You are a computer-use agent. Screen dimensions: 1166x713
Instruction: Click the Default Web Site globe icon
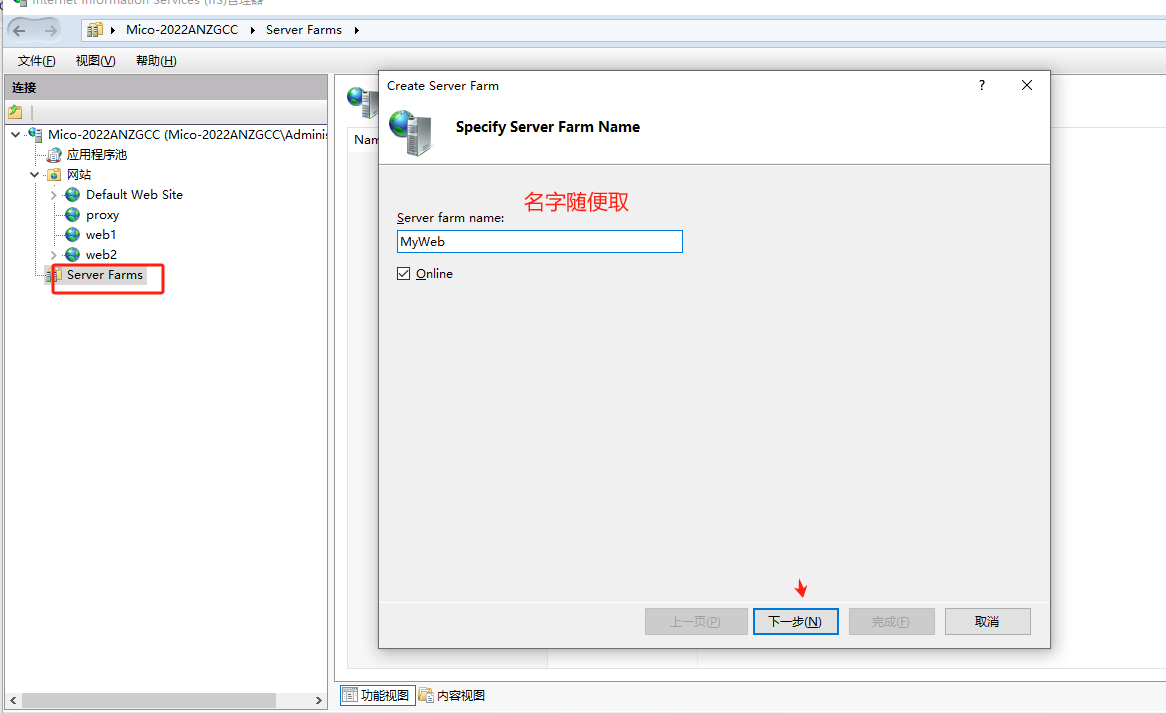click(x=72, y=195)
